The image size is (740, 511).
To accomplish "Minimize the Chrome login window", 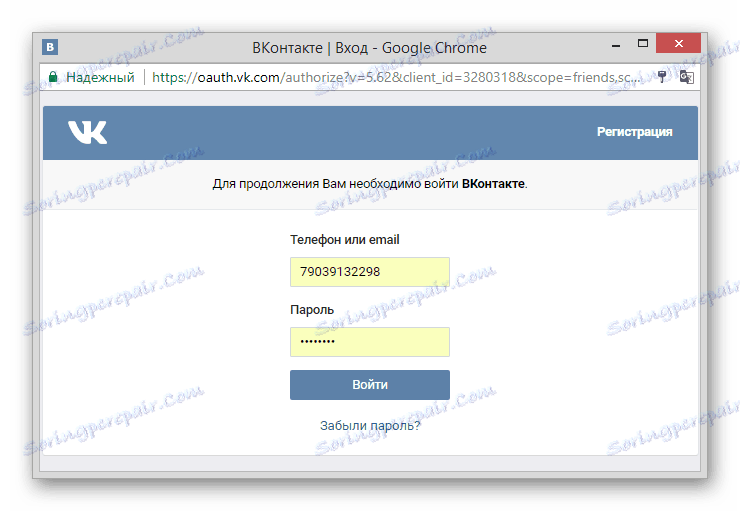I will coord(615,45).
